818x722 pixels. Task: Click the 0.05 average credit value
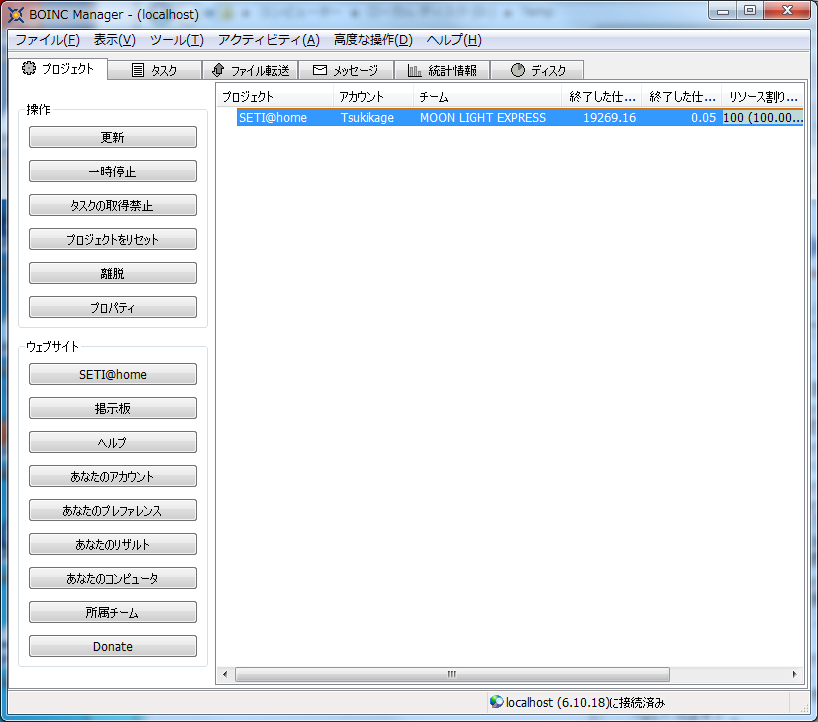click(703, 117)
